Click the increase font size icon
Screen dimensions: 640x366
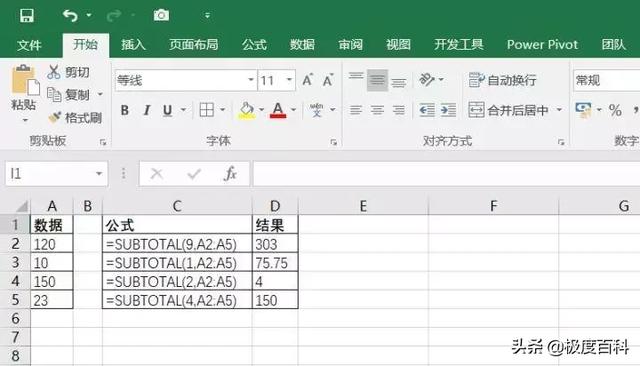tap(308, 80)
